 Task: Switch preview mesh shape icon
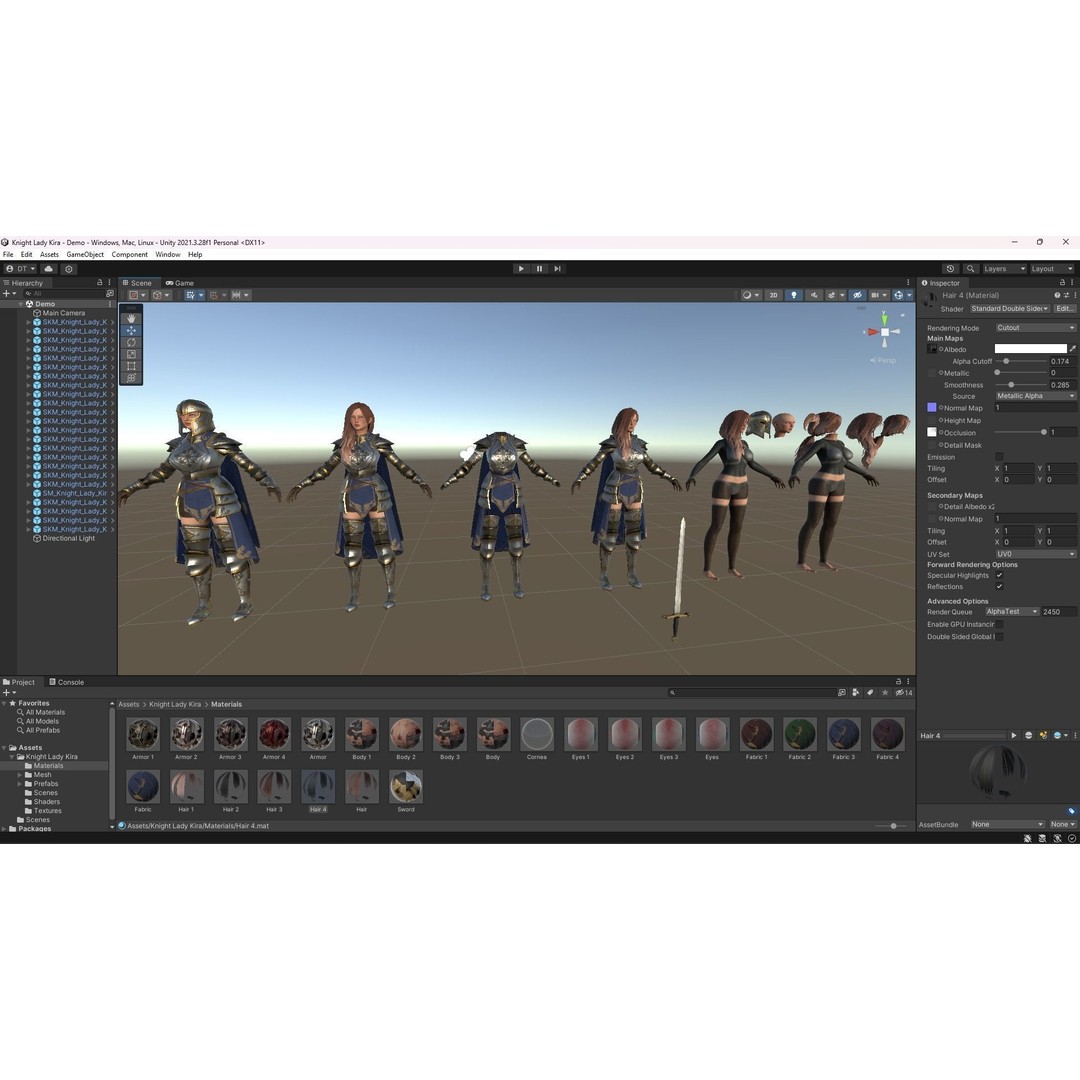[x=1028, y=735]
